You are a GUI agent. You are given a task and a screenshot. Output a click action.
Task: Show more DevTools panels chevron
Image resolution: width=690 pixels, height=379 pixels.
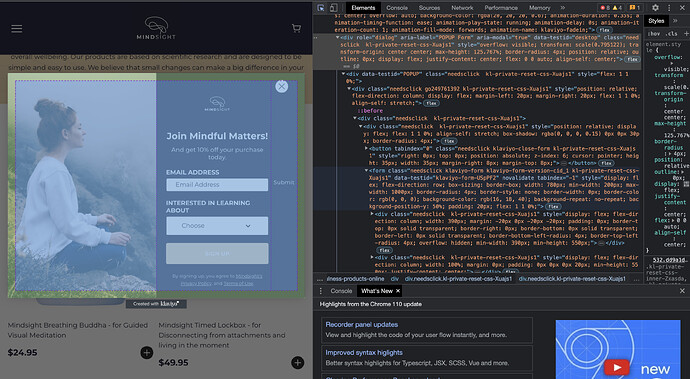coord(562,7)
